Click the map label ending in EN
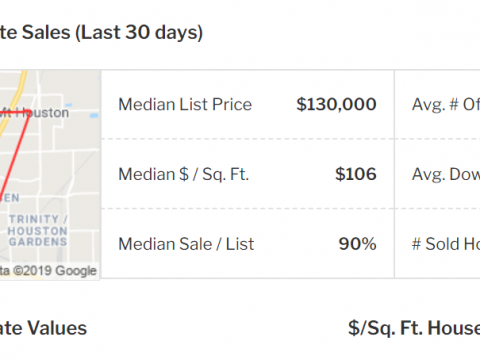The width and height of the screenshot is (480, 360). click(10, 198)
